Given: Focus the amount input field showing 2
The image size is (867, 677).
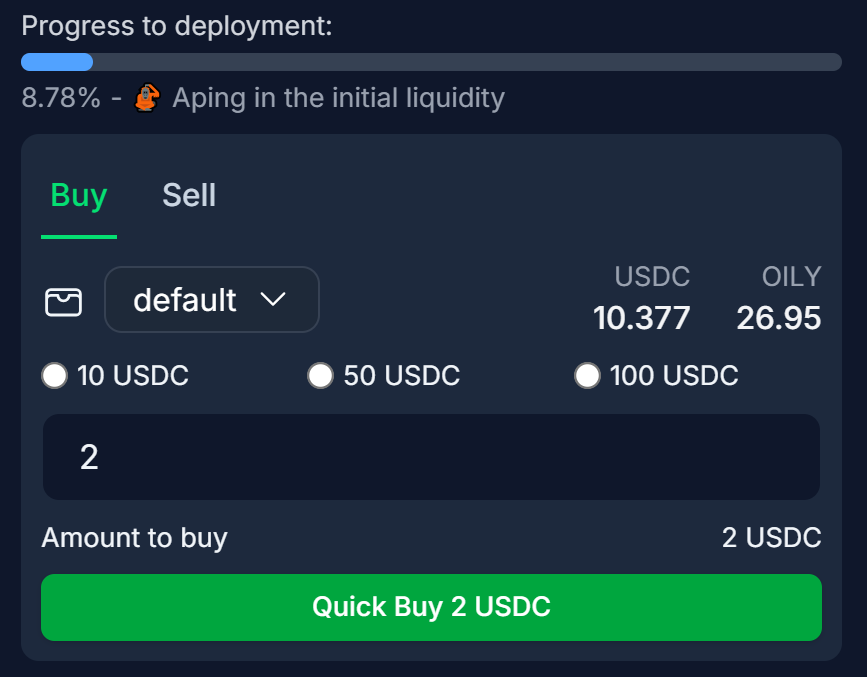Looking at the screenshot, I should click(431, 457).
